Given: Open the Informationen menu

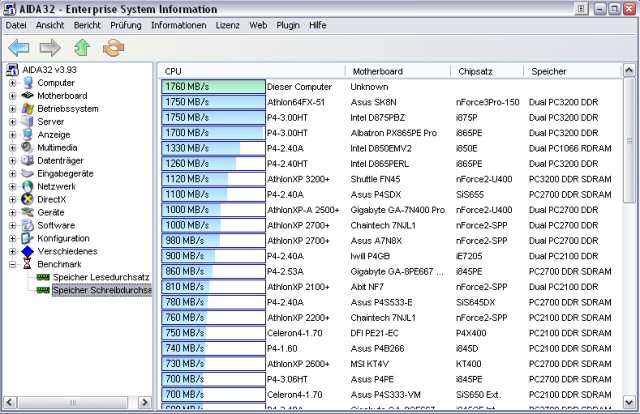Looking at the screenshot, I should pyautogui.click(x=178, y=25).
